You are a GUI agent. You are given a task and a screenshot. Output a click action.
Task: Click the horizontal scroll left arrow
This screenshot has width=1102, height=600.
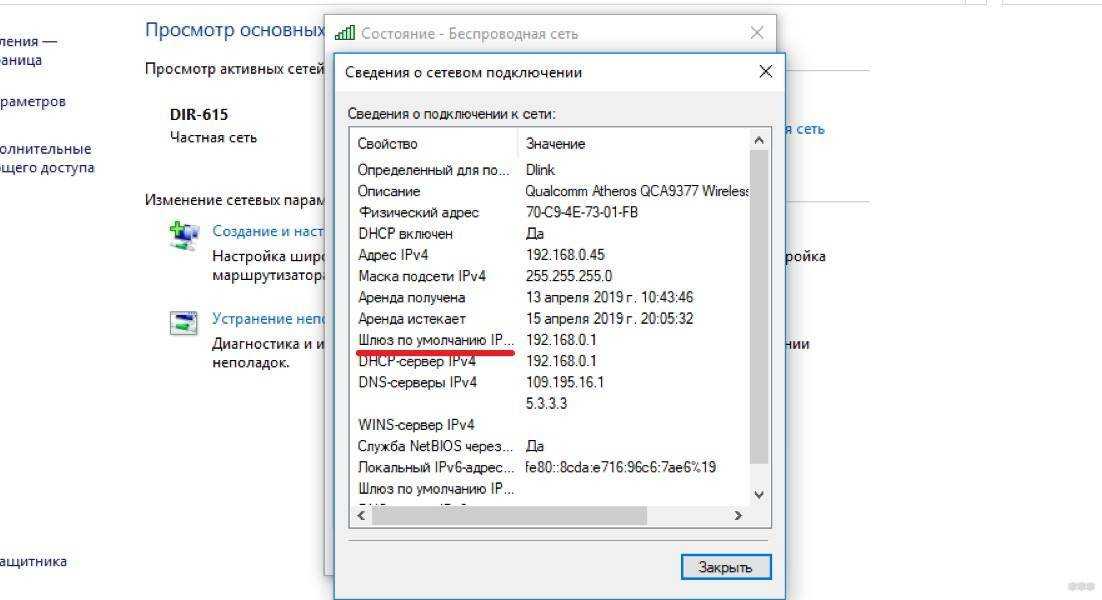tap(360, 516)
